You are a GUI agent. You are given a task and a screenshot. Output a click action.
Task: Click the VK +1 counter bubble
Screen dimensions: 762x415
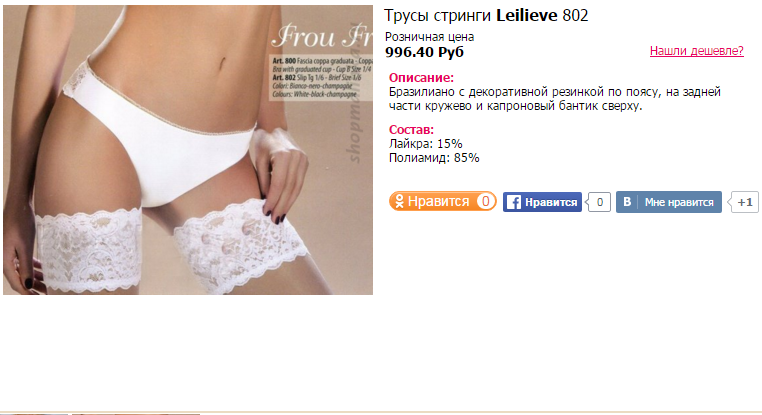coord(744,202)
